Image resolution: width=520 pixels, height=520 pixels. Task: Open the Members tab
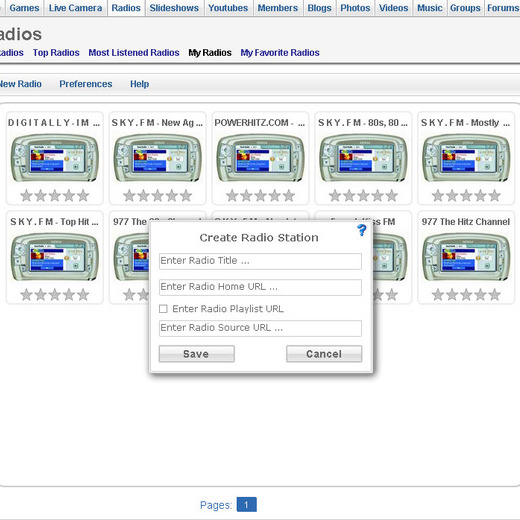coord(278,8)
